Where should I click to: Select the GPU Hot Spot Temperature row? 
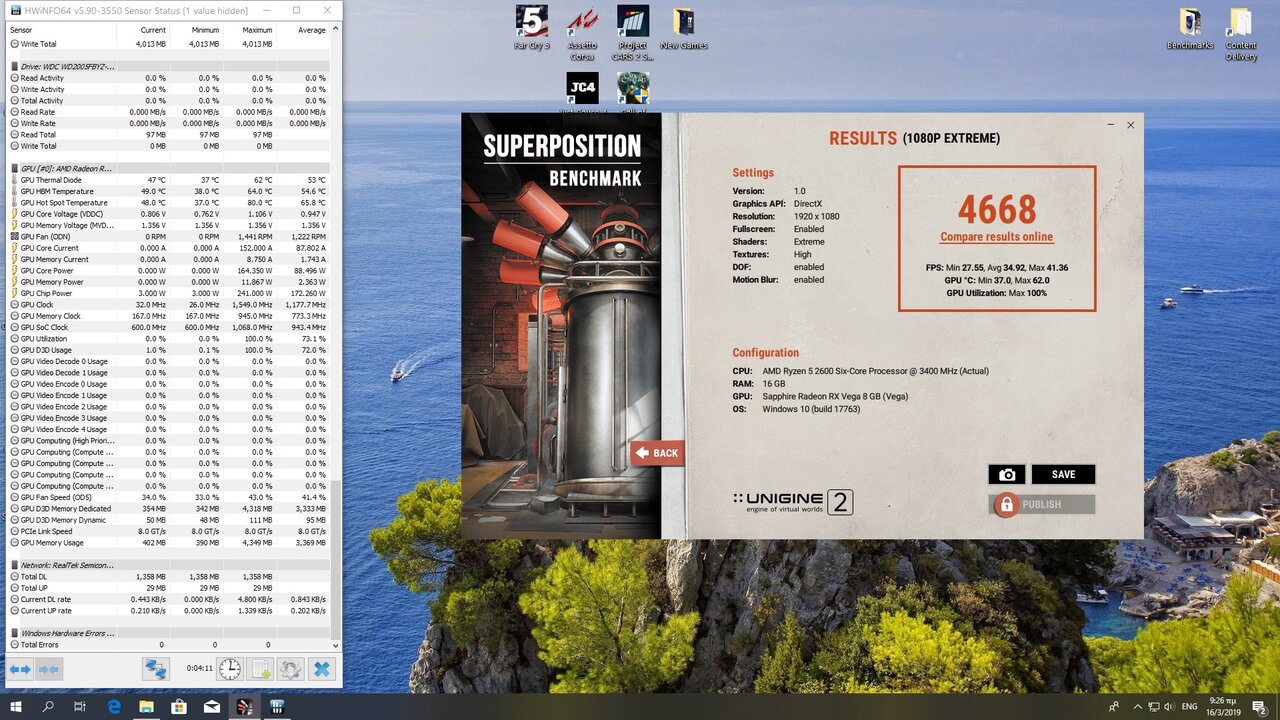point(168,203)
